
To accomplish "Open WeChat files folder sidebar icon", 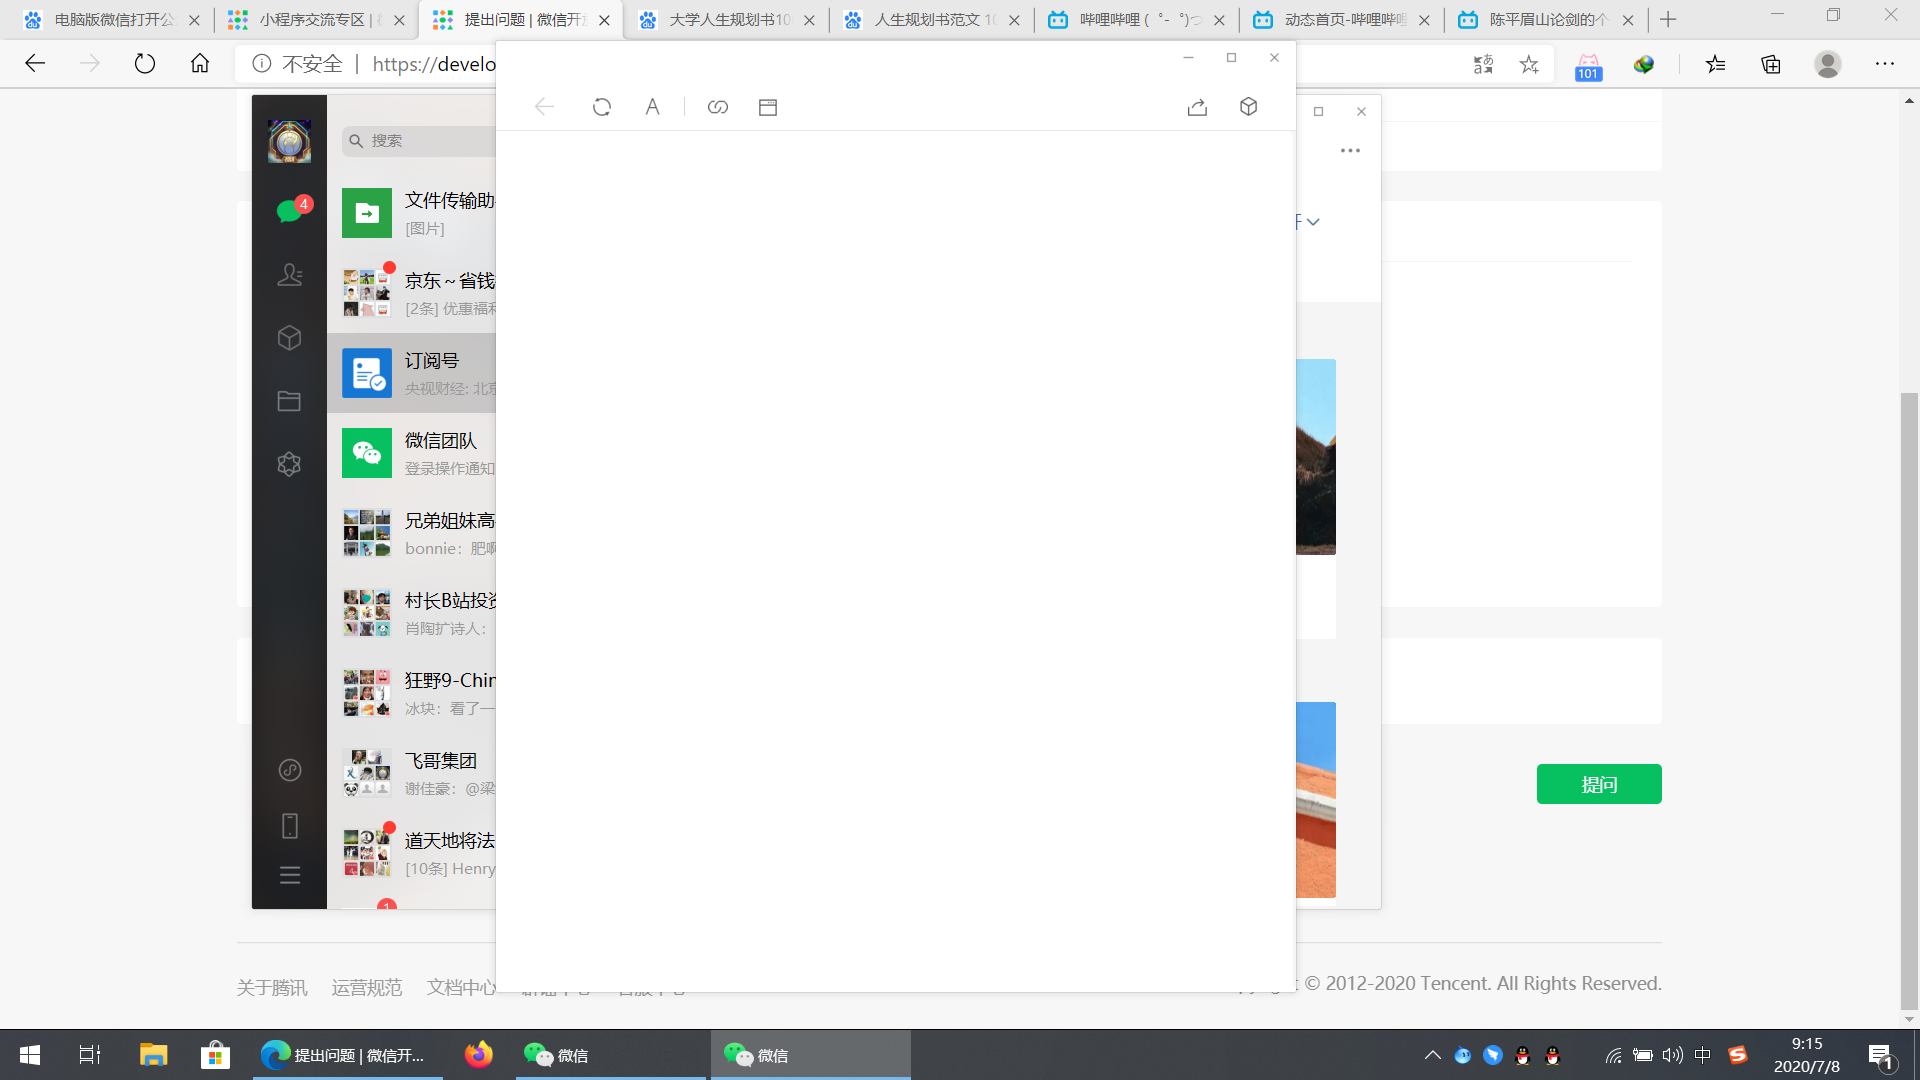I will point(289,401).
